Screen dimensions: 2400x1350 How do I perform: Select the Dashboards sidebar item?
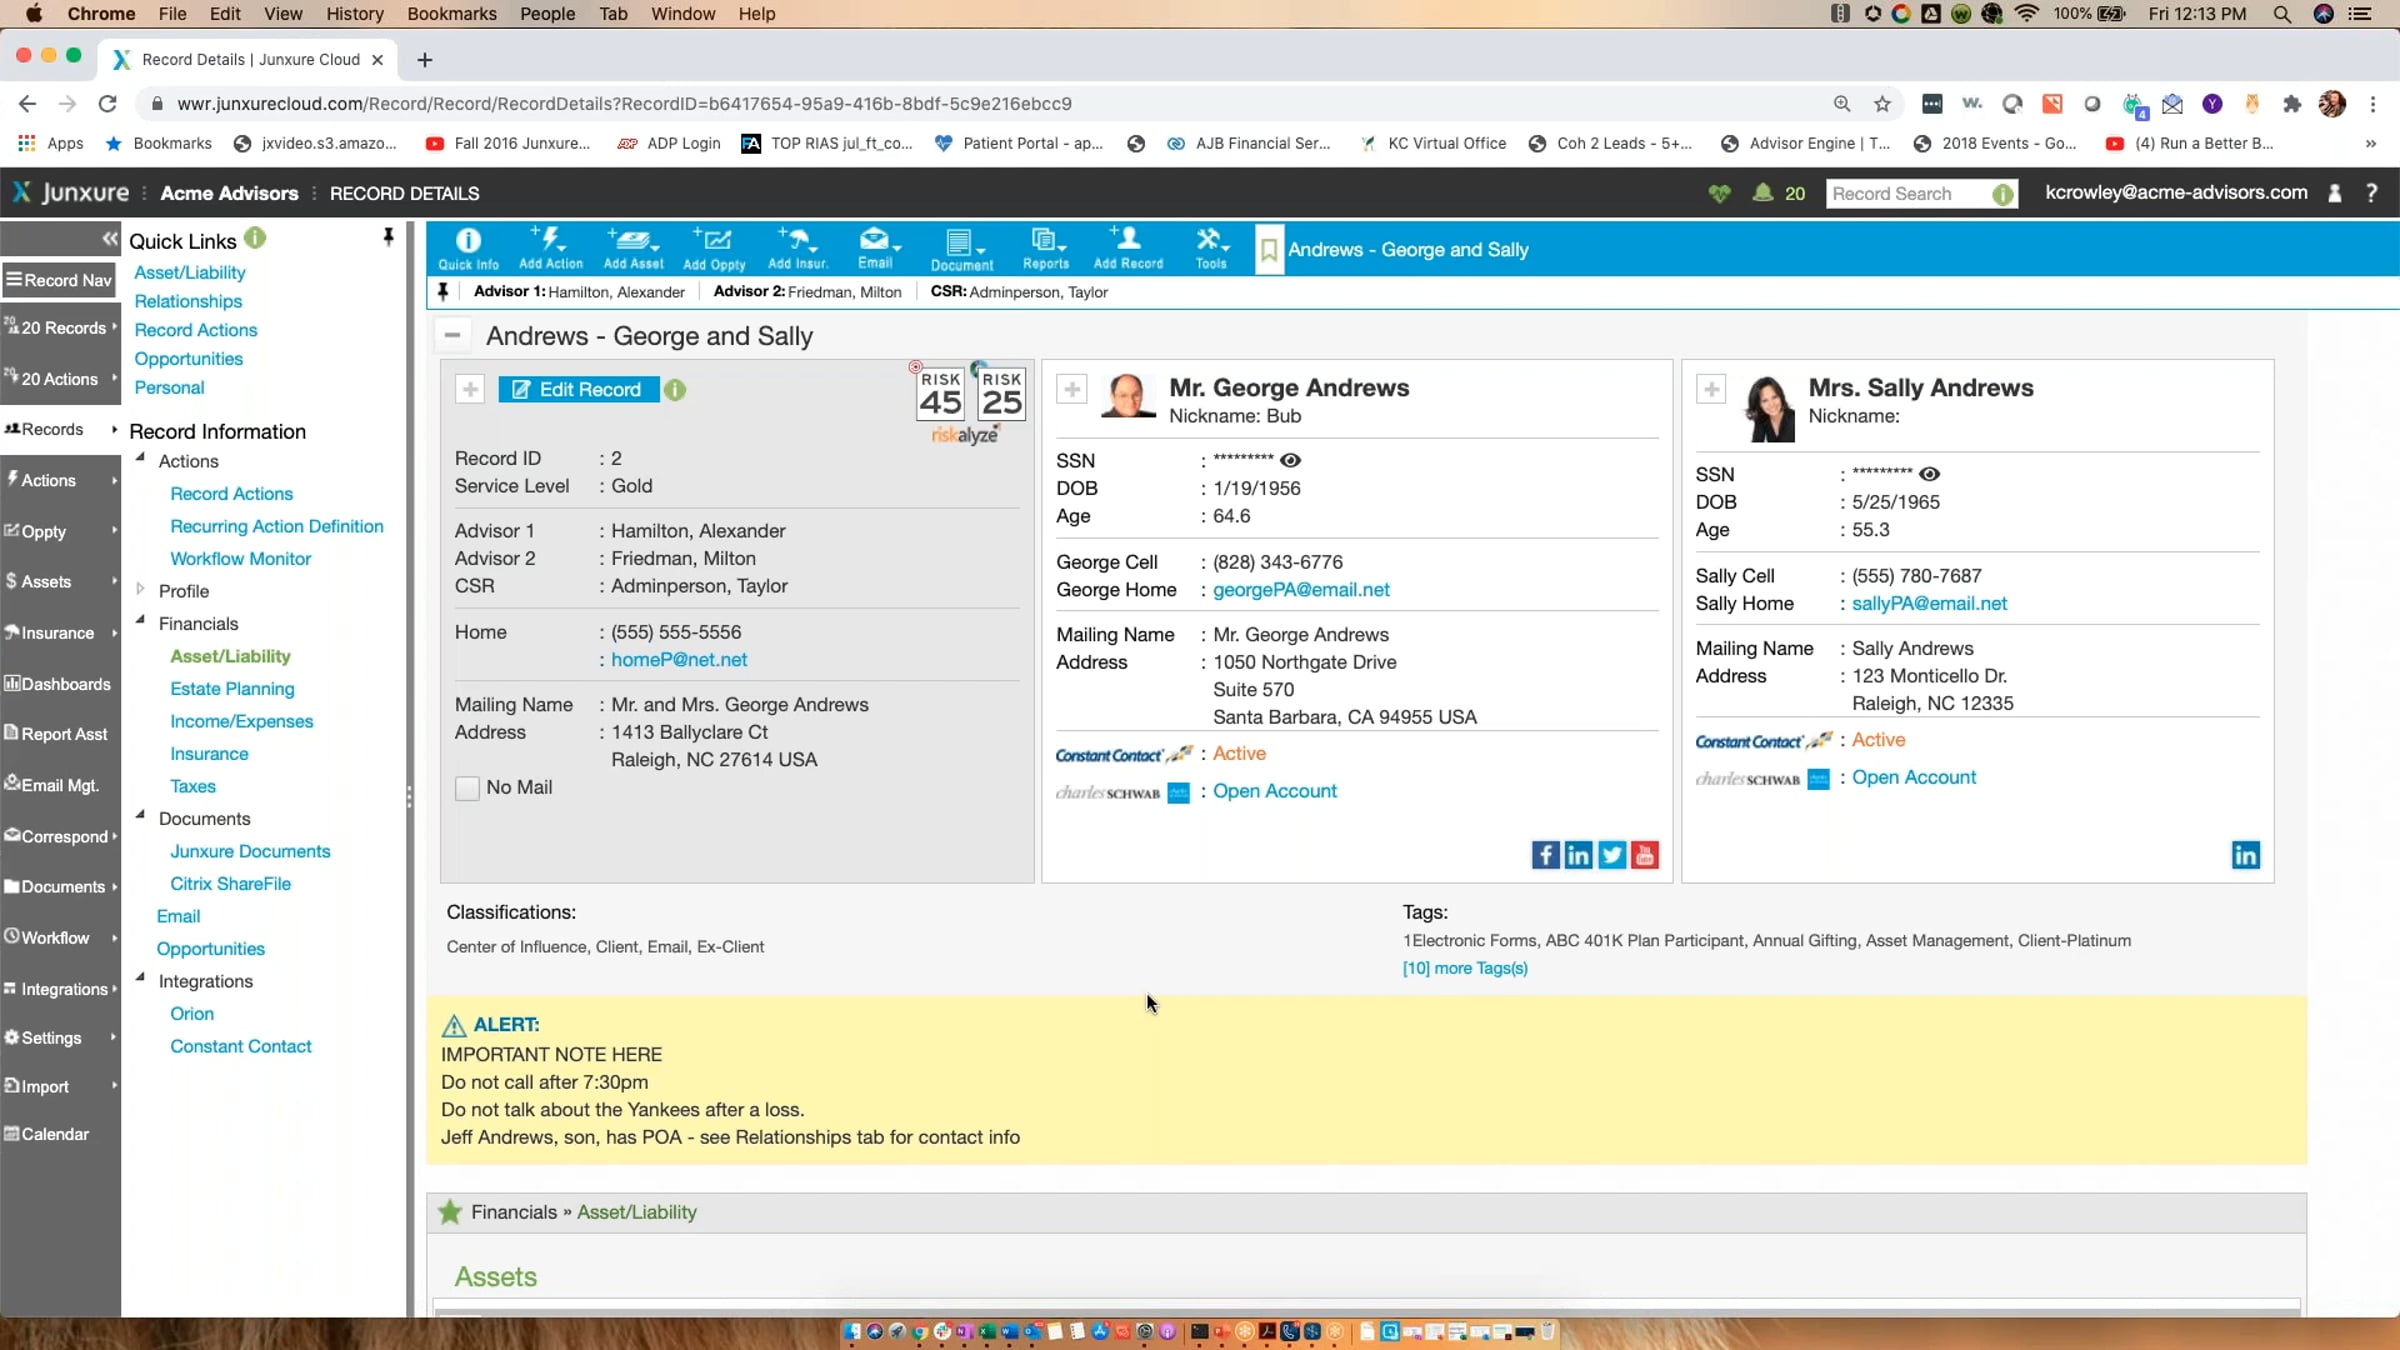(x=60, y=684)
